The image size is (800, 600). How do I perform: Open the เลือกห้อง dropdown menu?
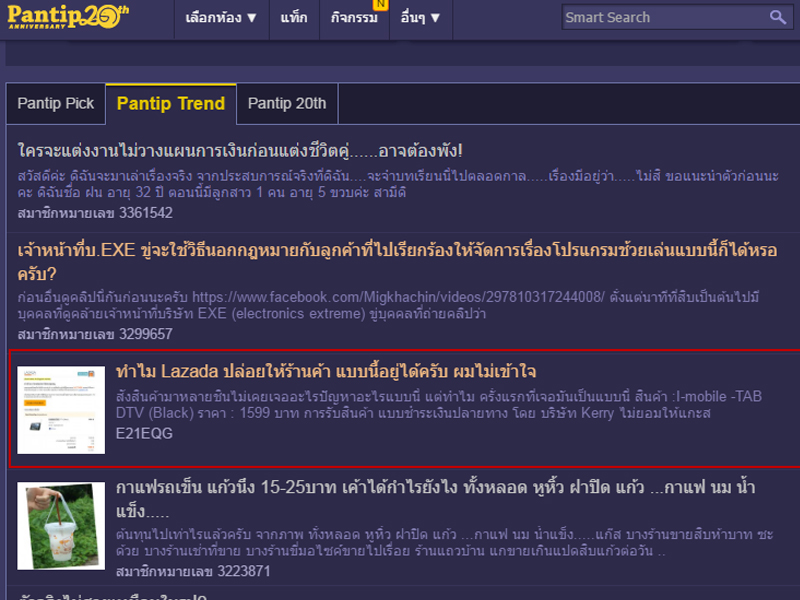pos(221,18)
